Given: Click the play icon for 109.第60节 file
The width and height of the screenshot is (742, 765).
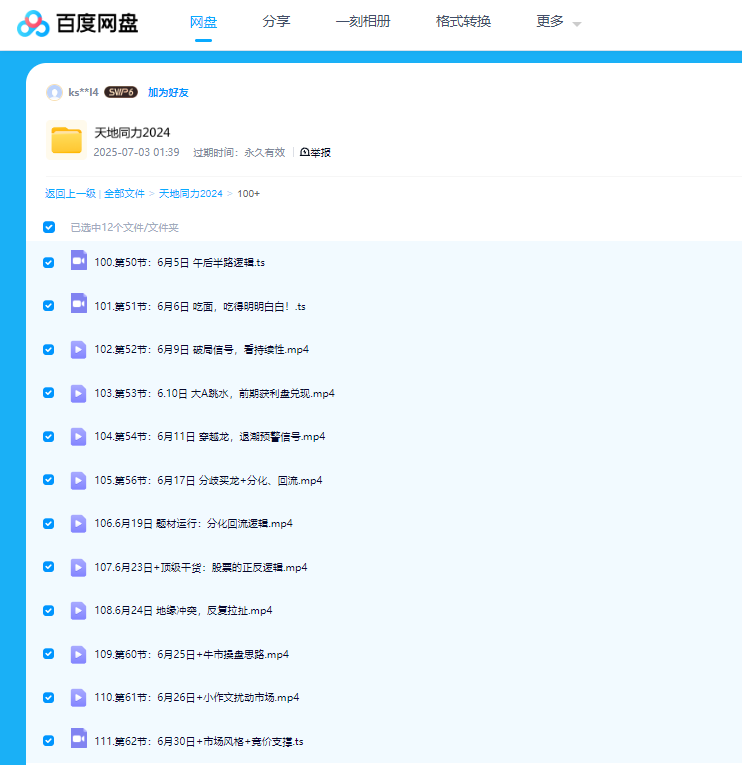Looking at the screenshot, I should [78, 654].
